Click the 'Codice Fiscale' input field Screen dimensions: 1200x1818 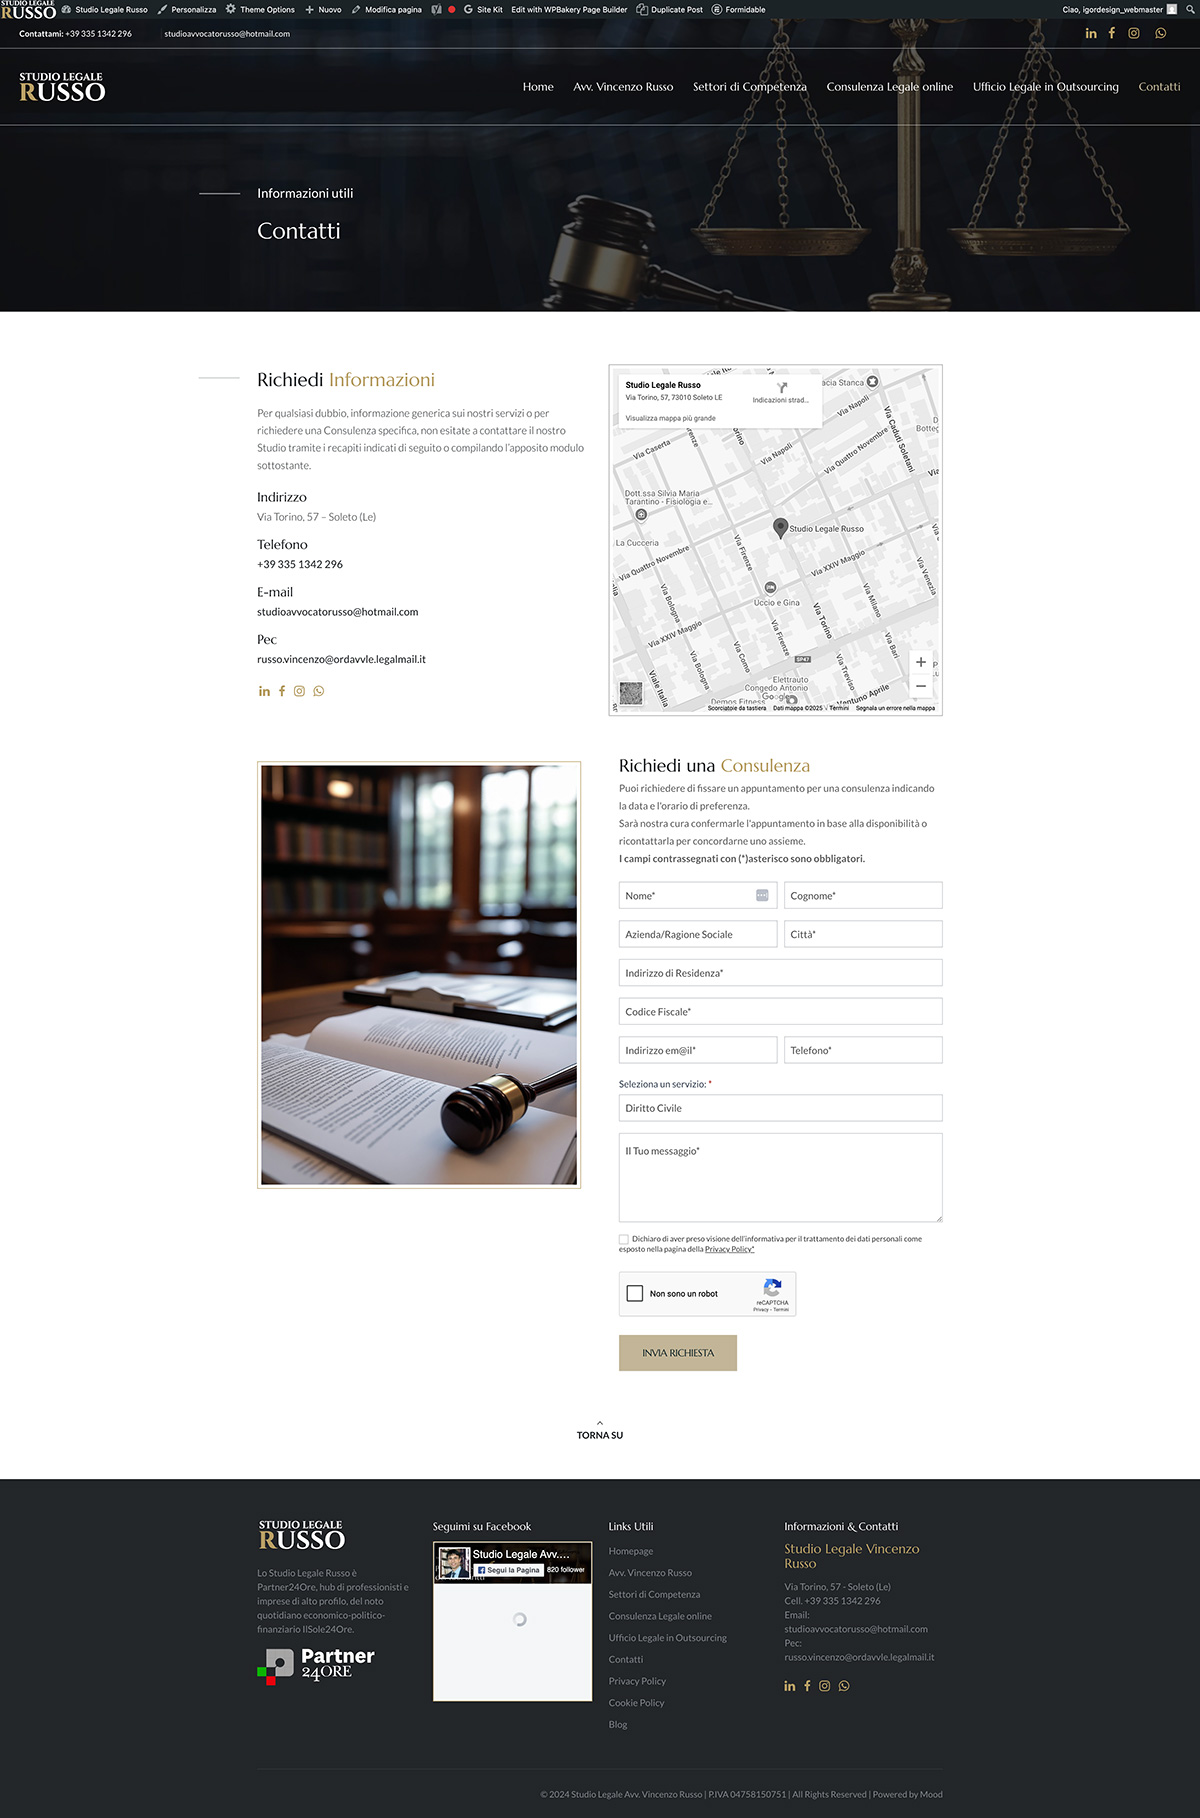780,1012
